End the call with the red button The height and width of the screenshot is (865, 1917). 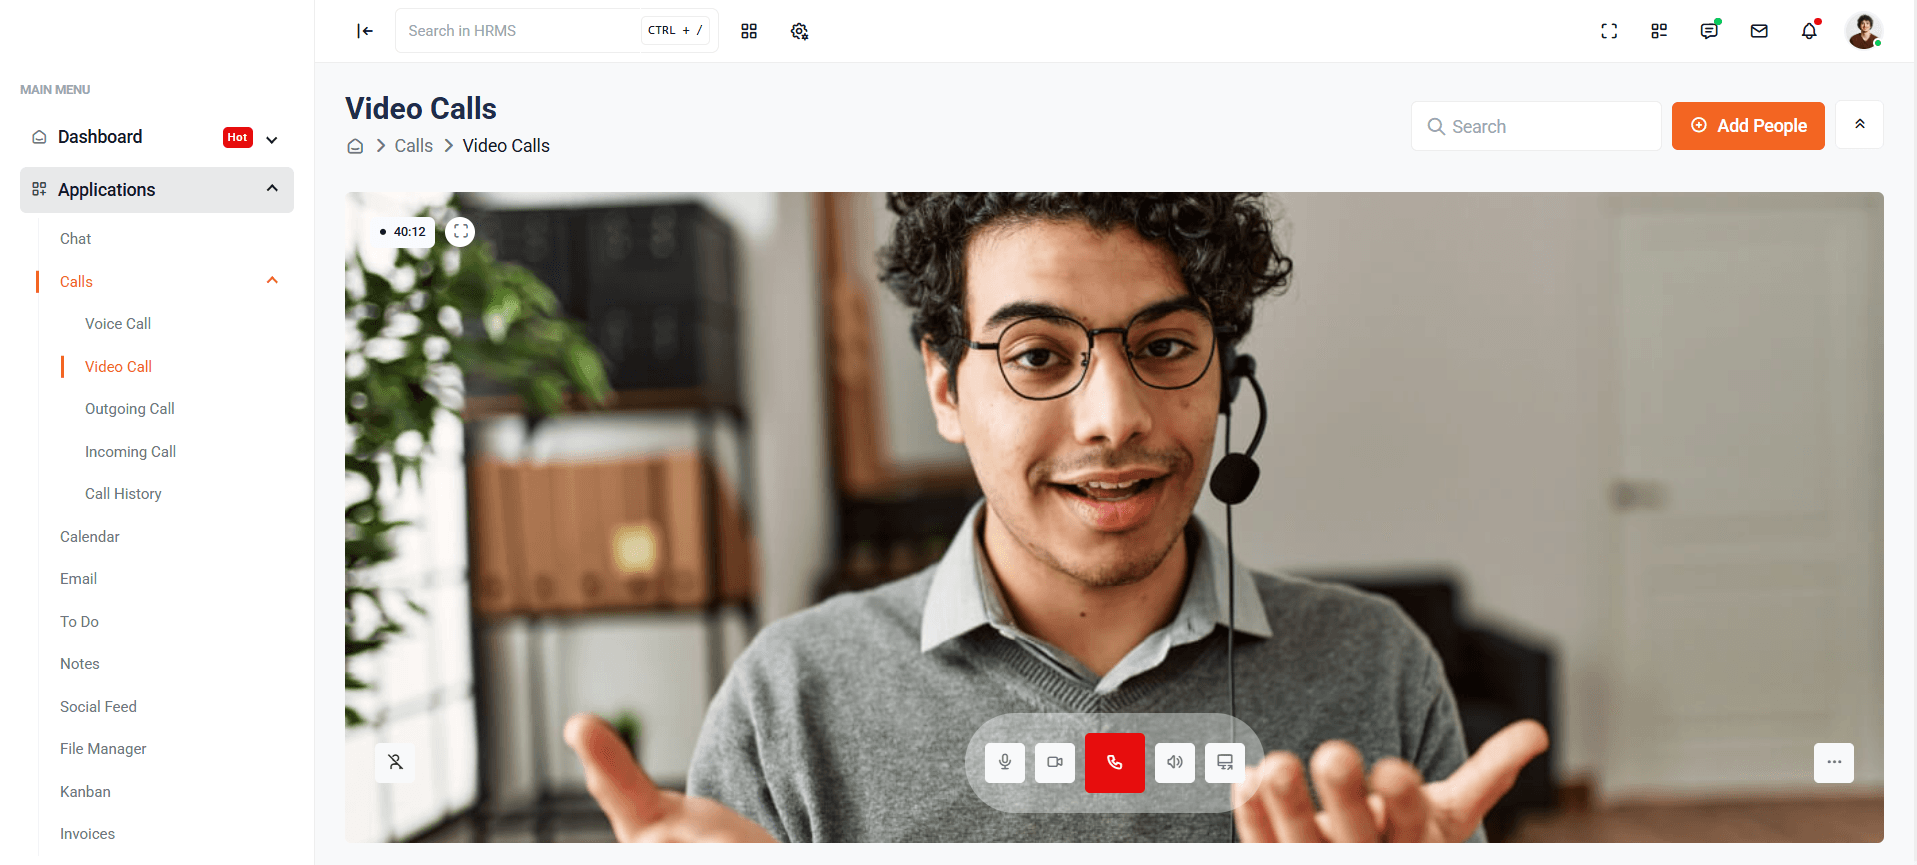click(1115, 762)
